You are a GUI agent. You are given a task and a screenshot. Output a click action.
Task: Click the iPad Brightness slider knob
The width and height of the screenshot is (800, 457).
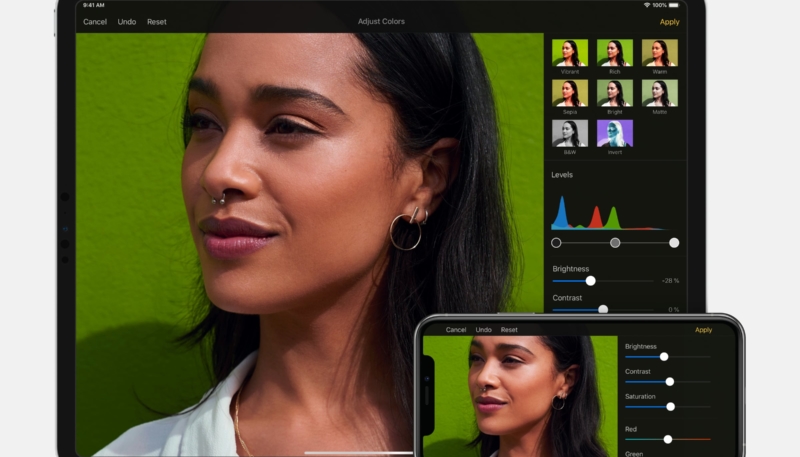(590, 281)
